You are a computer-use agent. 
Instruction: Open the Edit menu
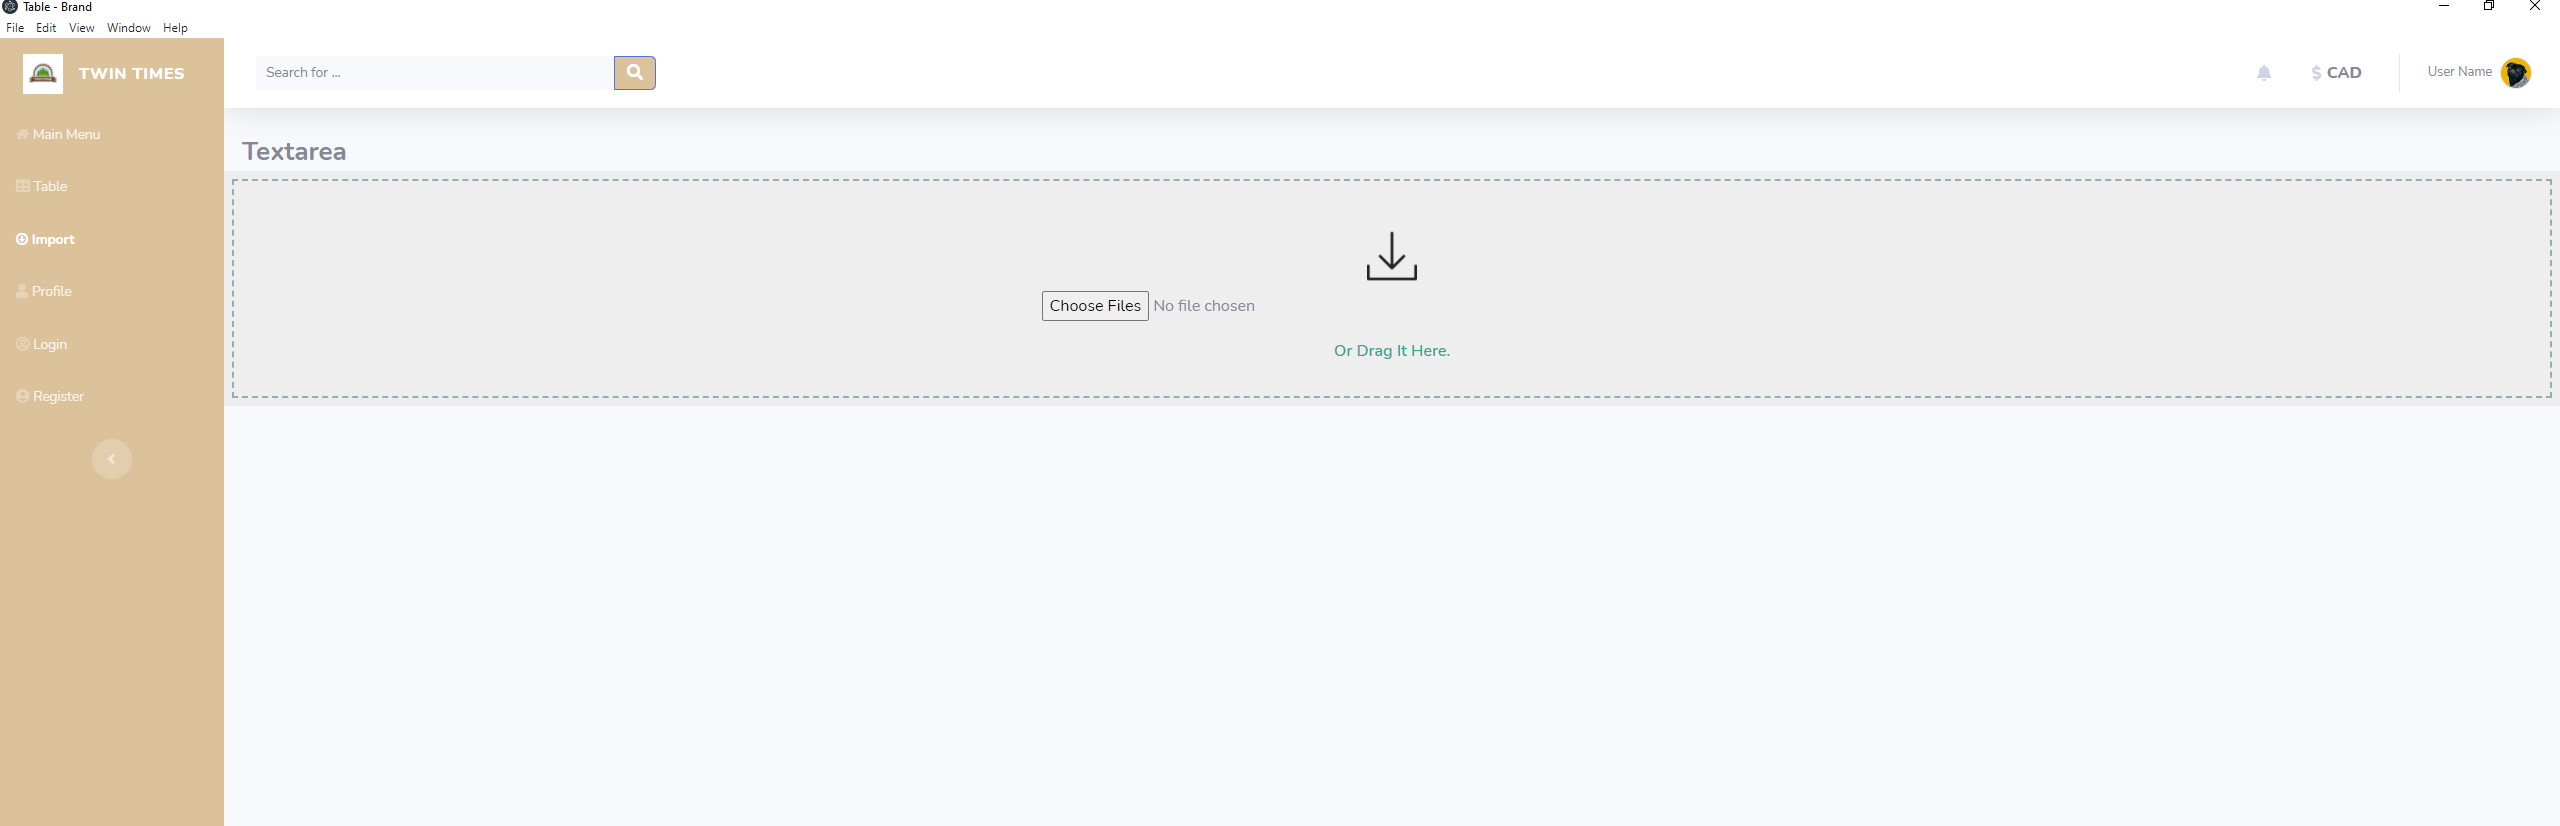tap(46, 28)
